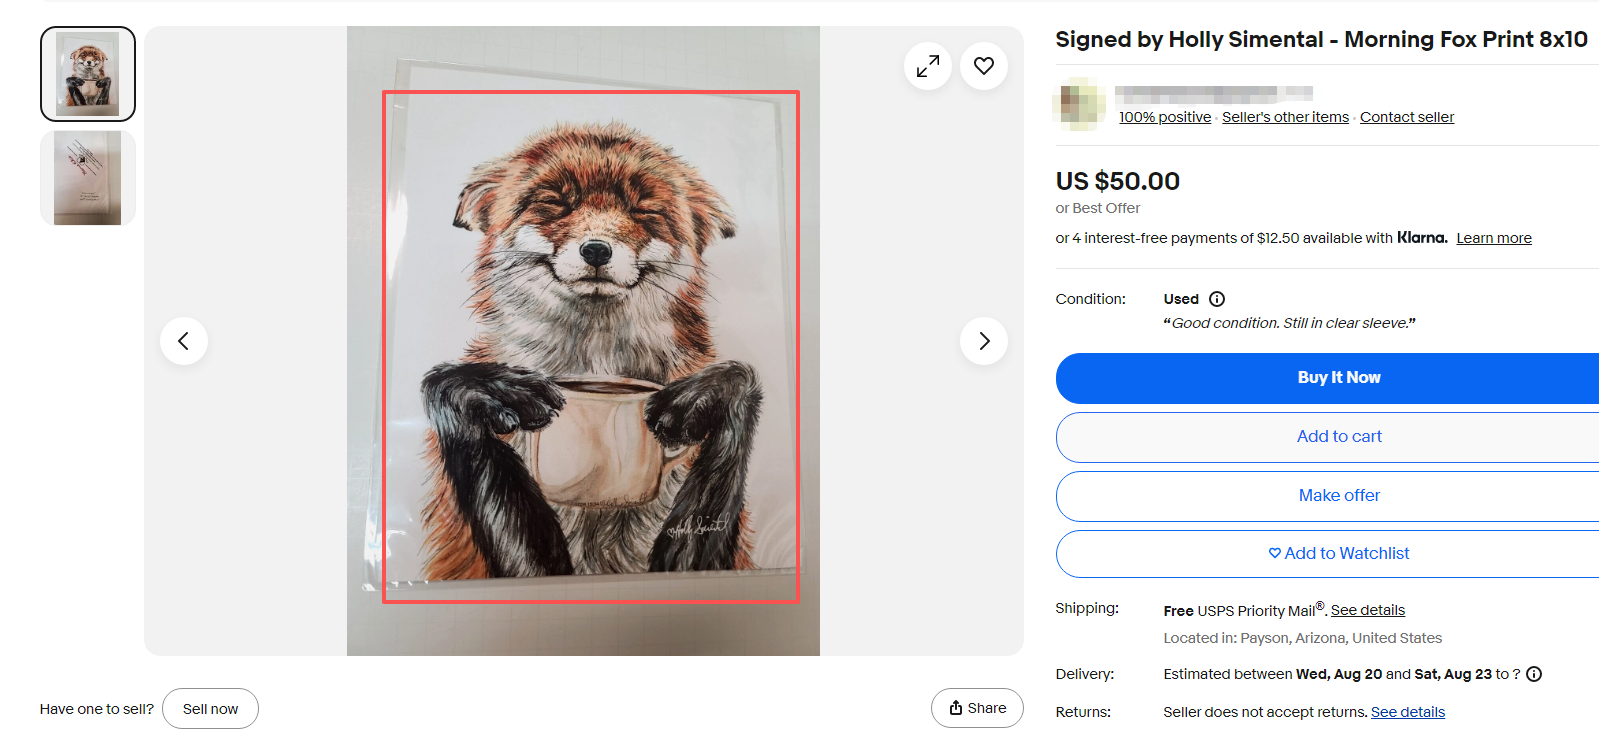Screen dimensions: 1599x742
Task: Click the heart icon on the image
Action: click(x=984, y=66)
